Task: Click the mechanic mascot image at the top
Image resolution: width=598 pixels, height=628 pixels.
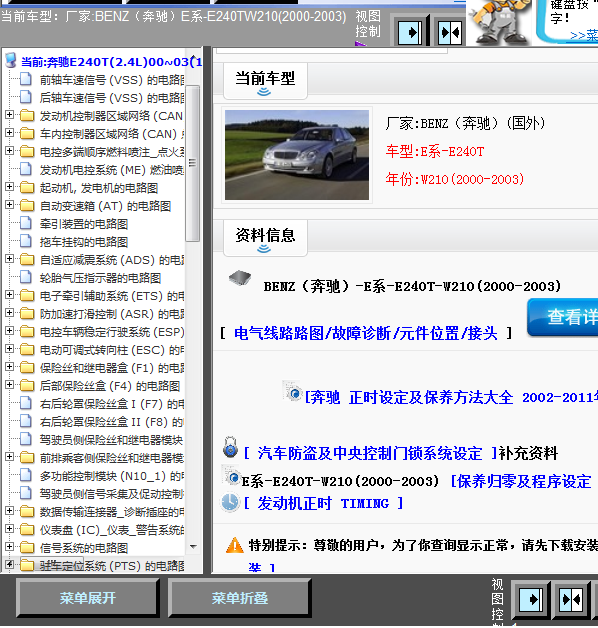Action: pos(499,22)
